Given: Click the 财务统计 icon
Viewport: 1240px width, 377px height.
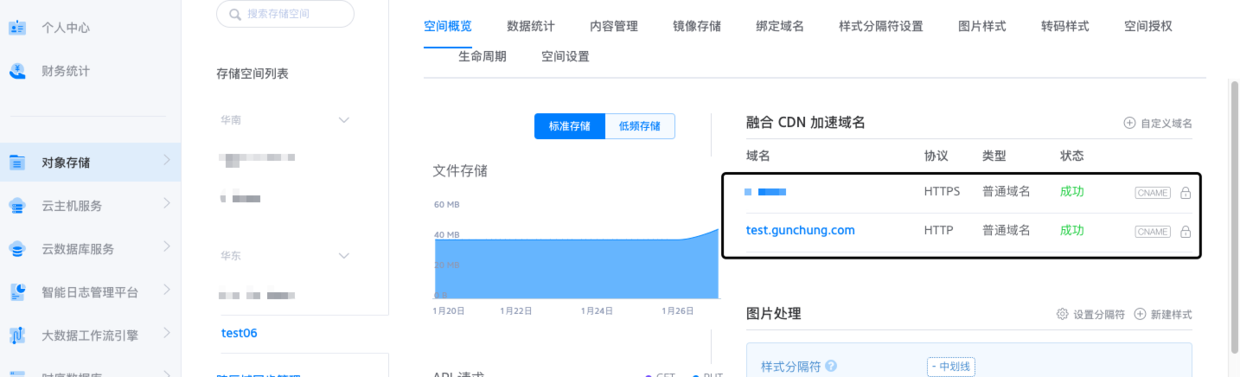Looking at the screenshot, I should pyautogui.click(x=17, y=71).
